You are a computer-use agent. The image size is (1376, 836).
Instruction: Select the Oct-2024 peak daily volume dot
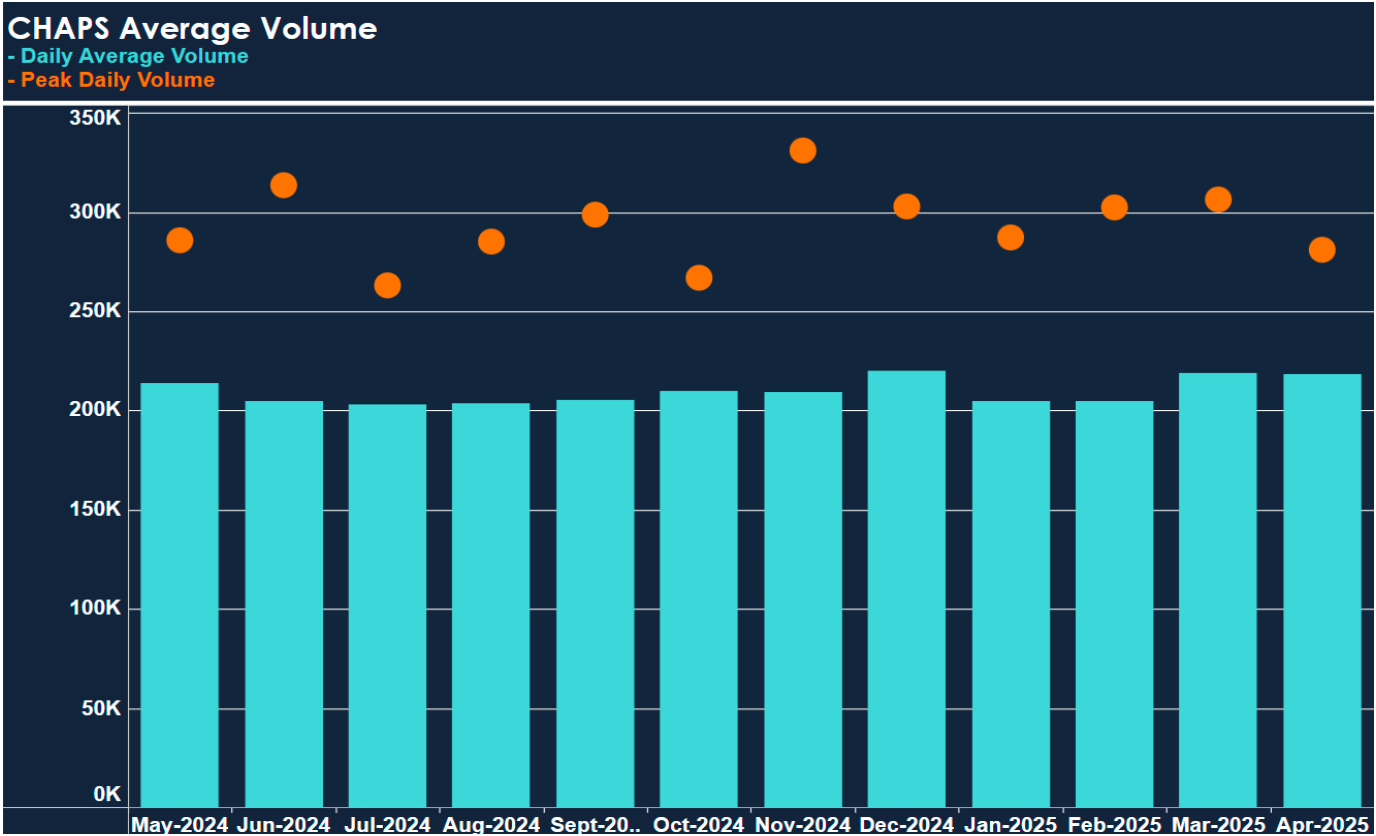tap(699, 277)
